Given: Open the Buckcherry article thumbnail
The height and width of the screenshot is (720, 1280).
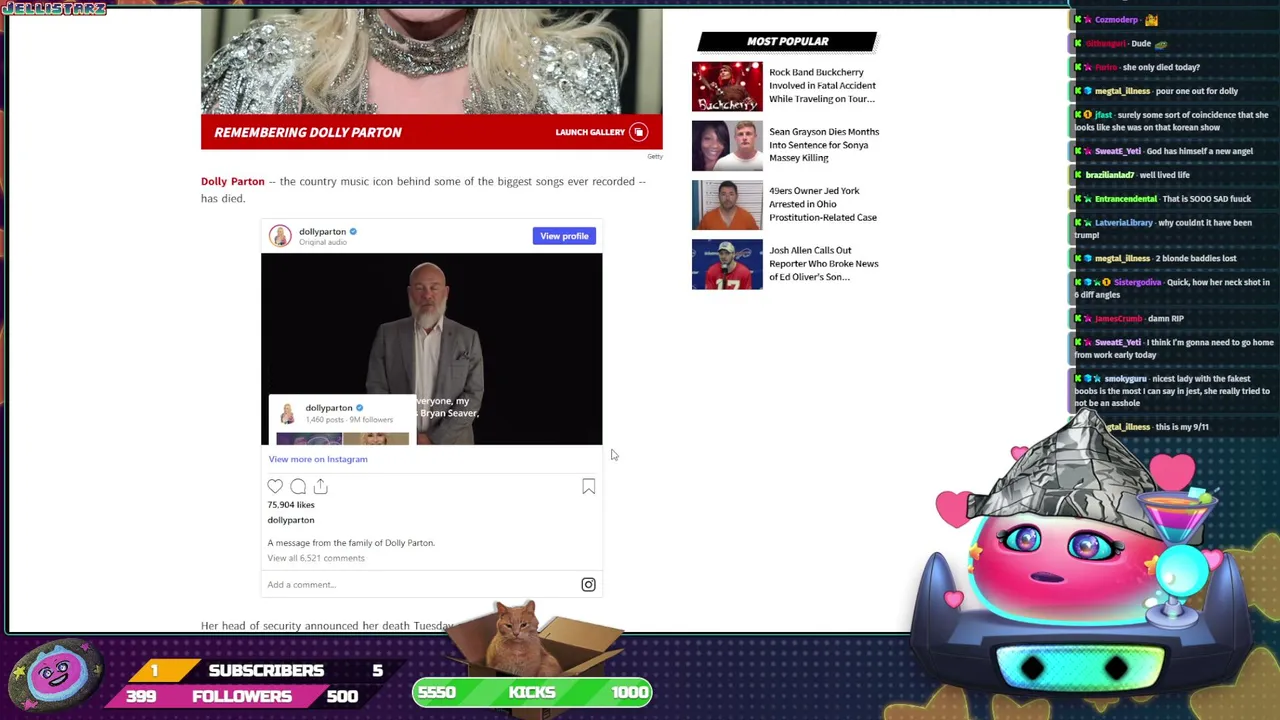Looking at the screenshot, I should click(727, 86).
